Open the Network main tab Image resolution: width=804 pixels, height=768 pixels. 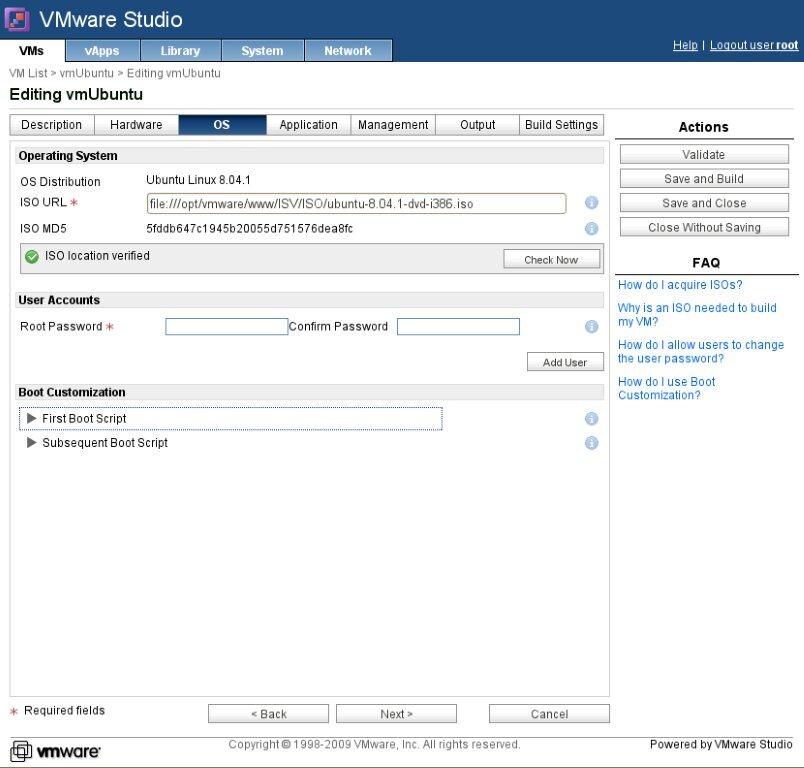(348, 51)
